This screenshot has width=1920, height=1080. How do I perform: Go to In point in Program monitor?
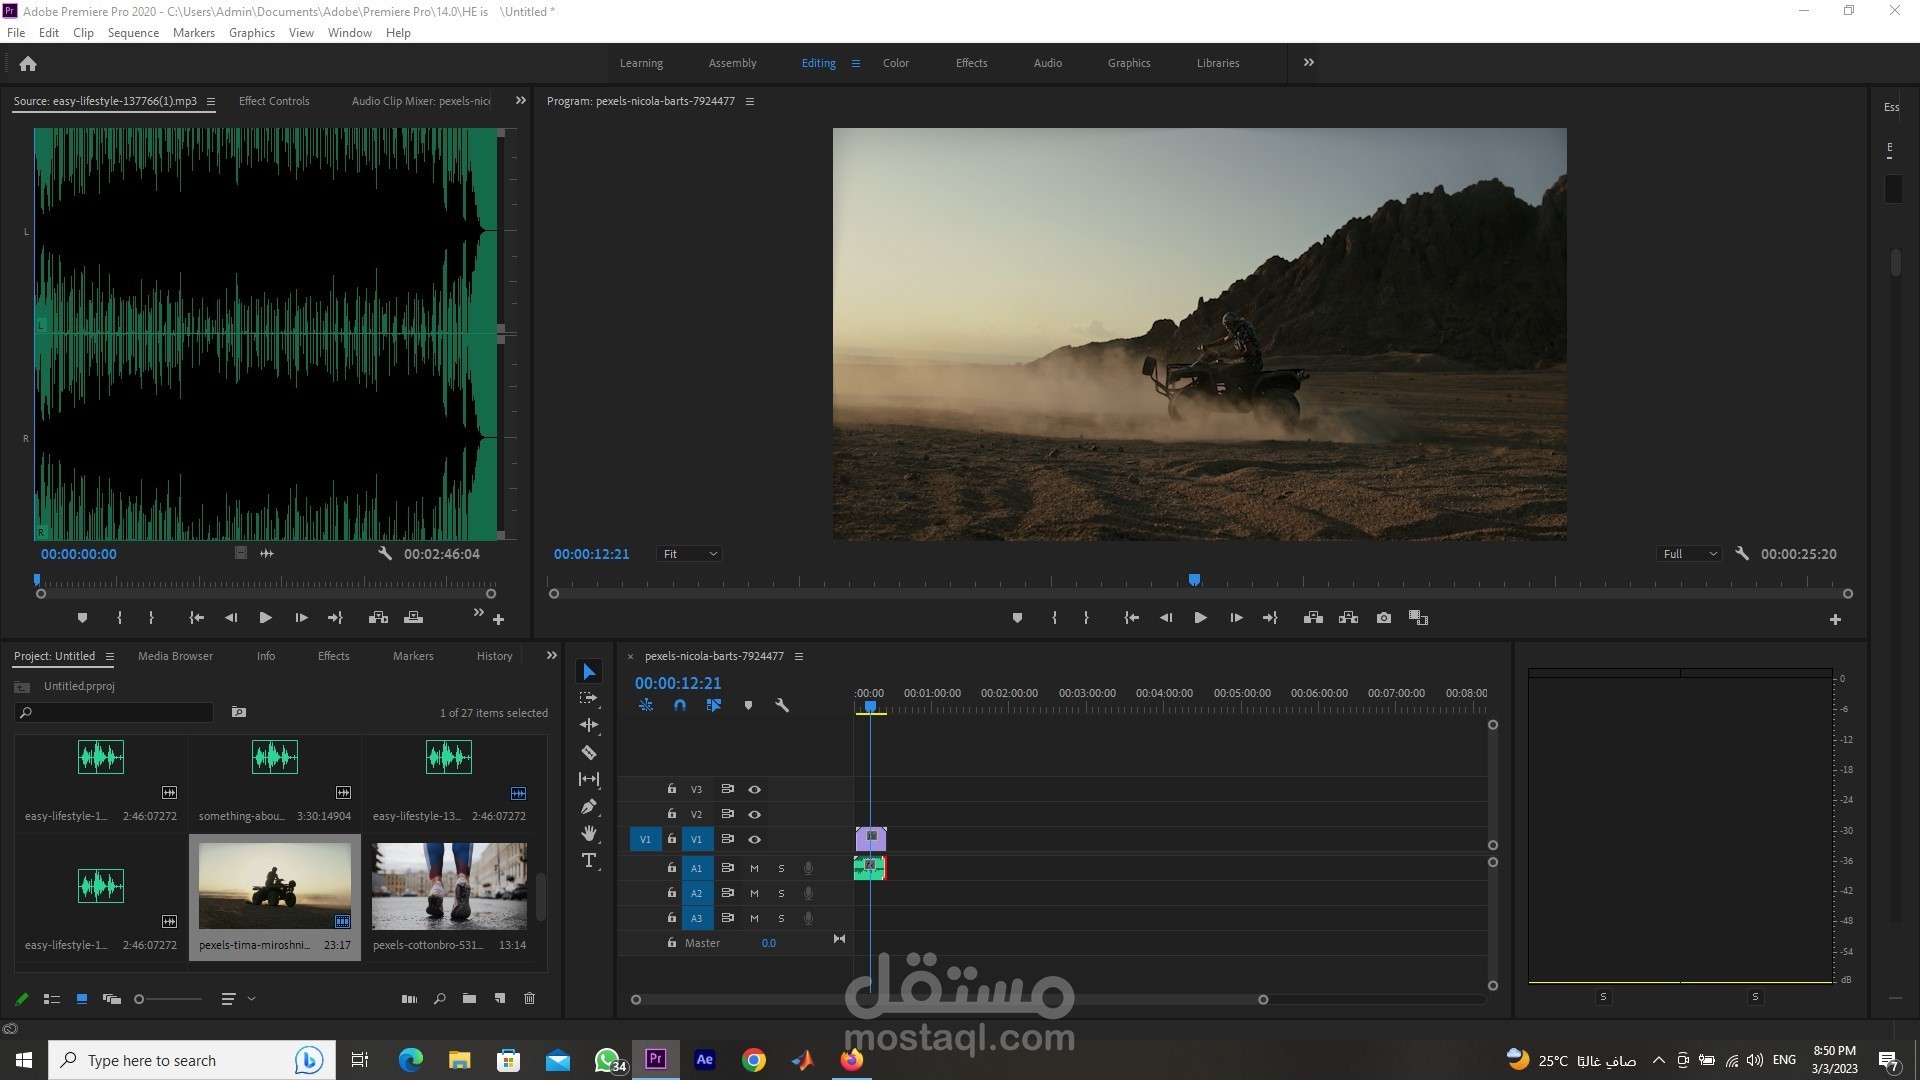[x=1131, y=618]
